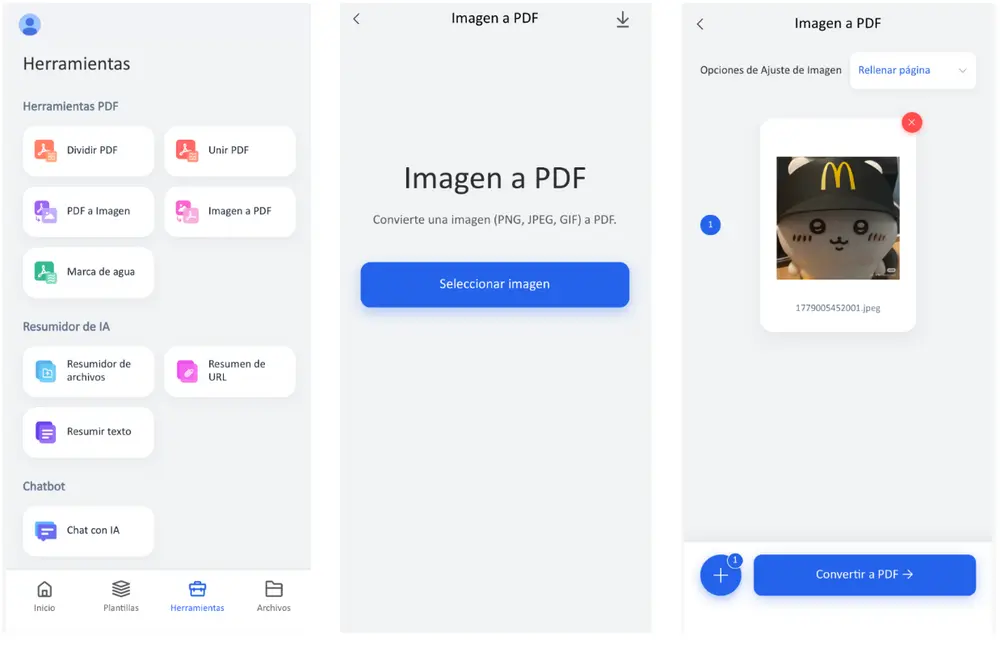Open the PDF a Imagen tool

click(88, 211)
